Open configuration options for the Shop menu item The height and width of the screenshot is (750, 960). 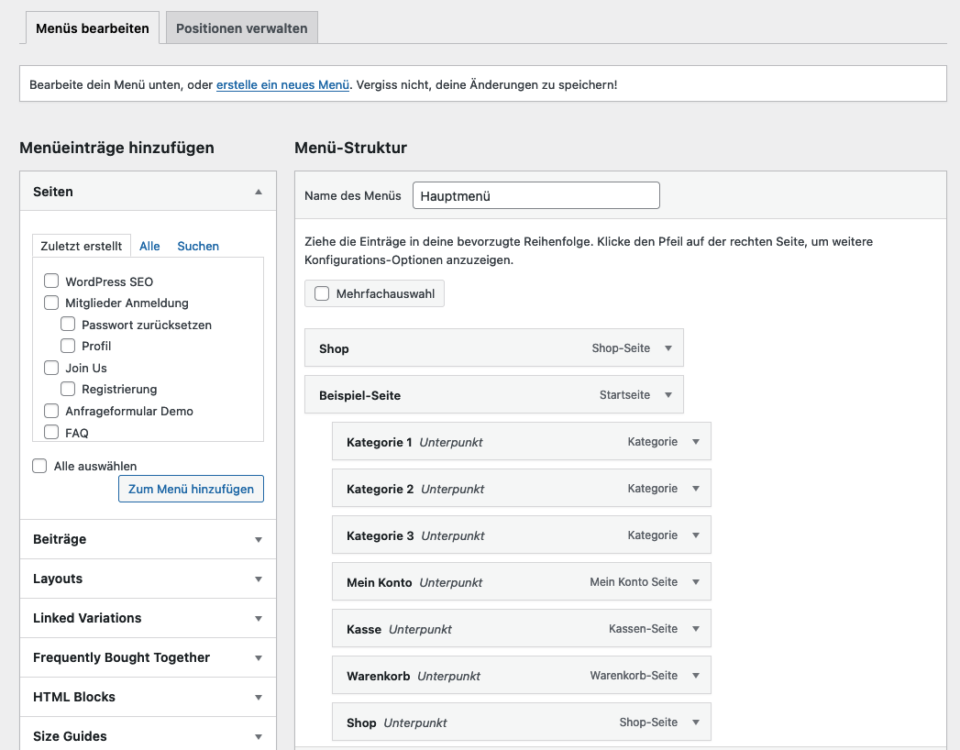[x=669, y=348]
